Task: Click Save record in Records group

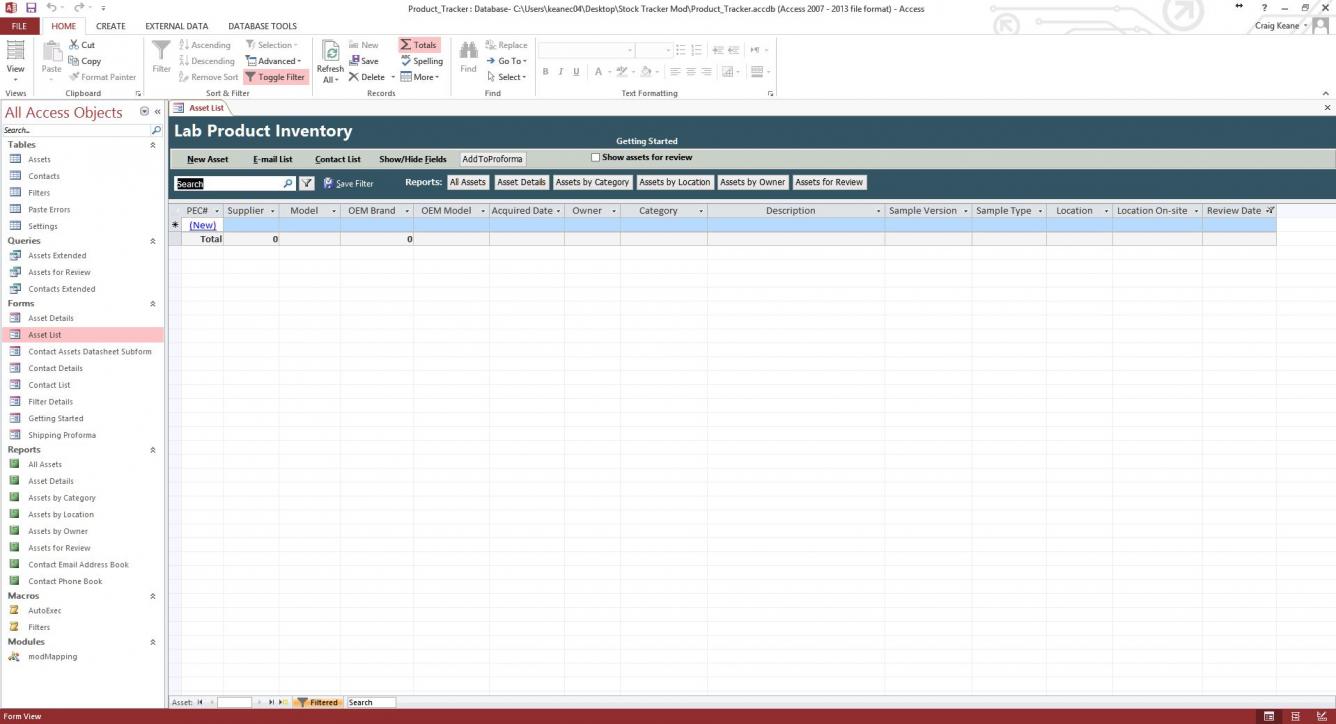Action: pyautogui.click(x=364, y=61)
